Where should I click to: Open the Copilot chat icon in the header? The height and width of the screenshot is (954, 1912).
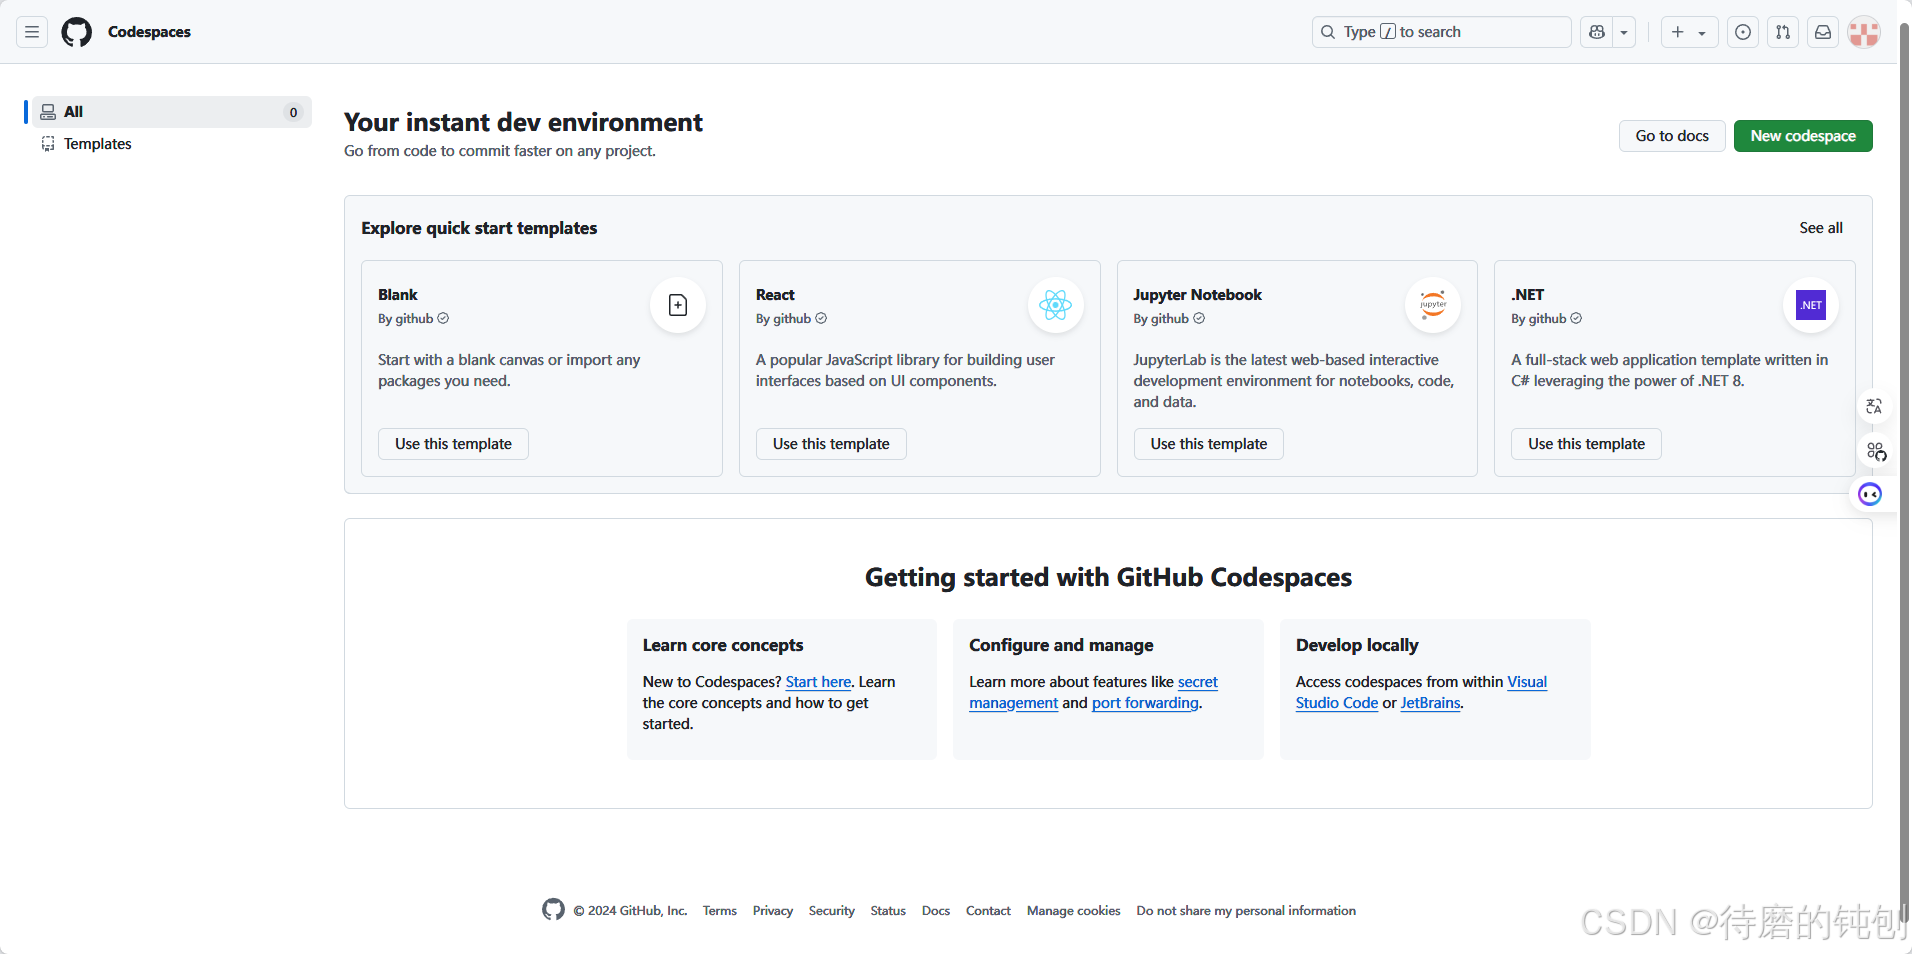(x=1597, y=32)
